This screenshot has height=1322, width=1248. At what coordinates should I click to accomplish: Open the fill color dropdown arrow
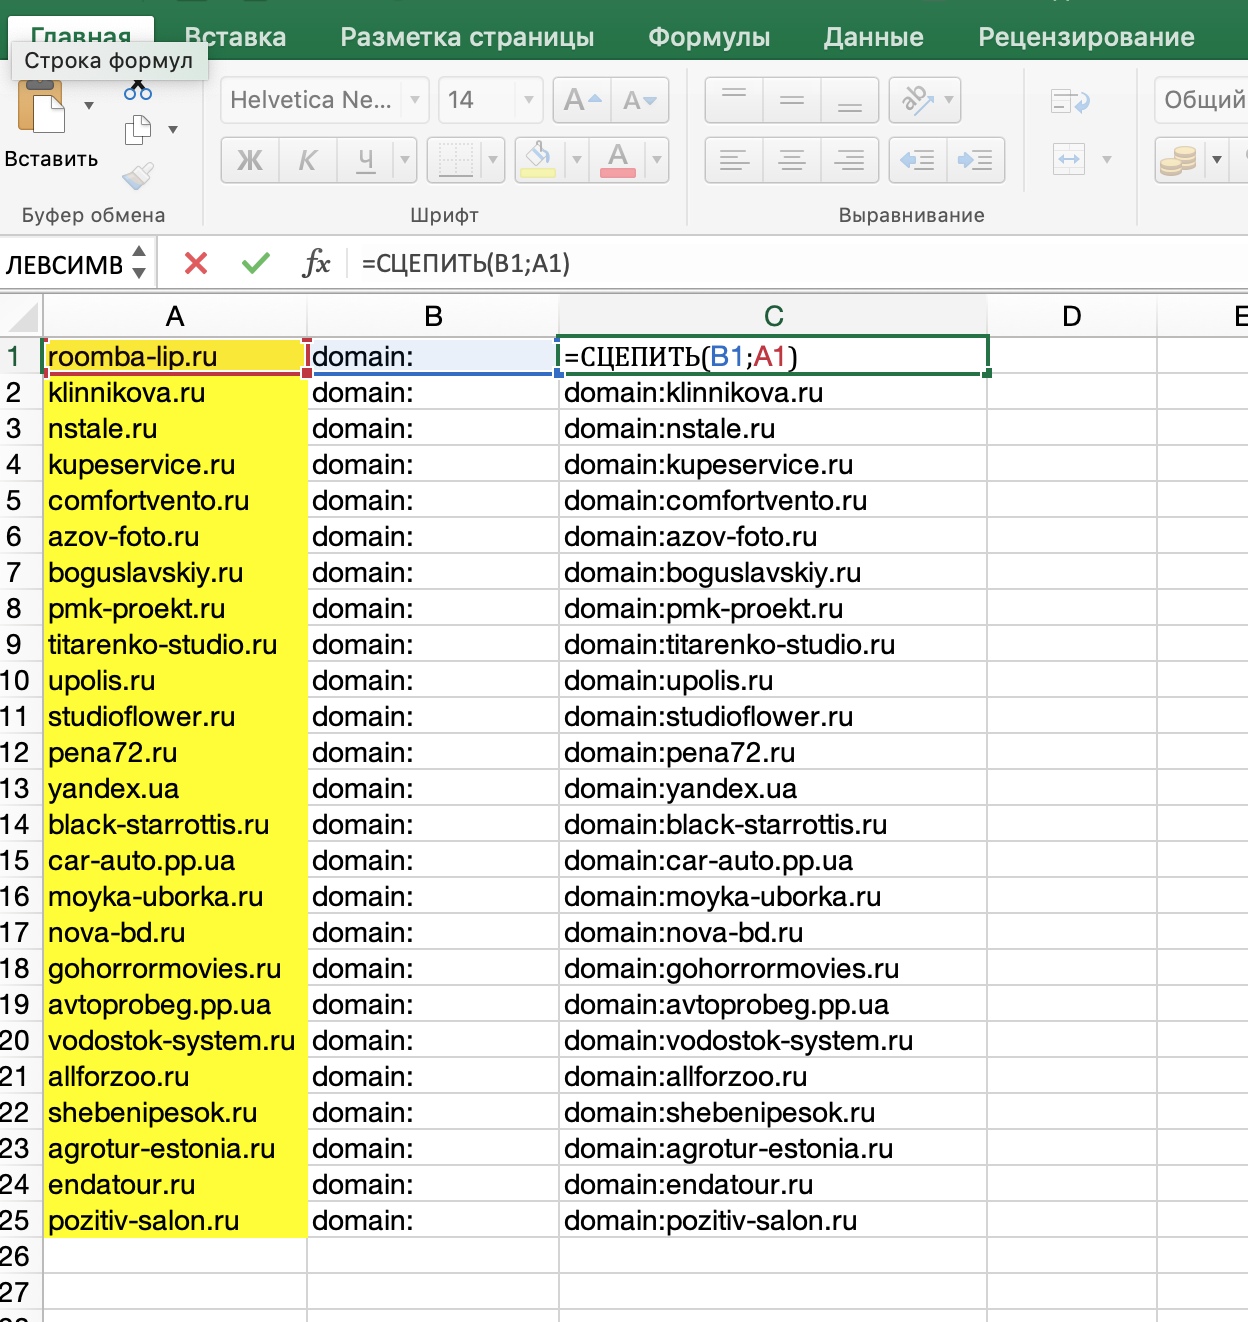click(x=577, y=160)
